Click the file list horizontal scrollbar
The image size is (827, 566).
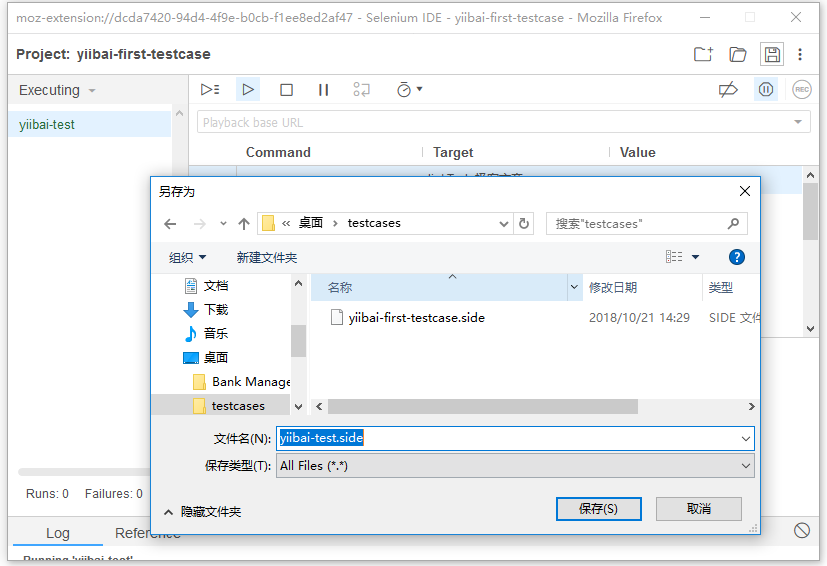(x=483, y=406)
